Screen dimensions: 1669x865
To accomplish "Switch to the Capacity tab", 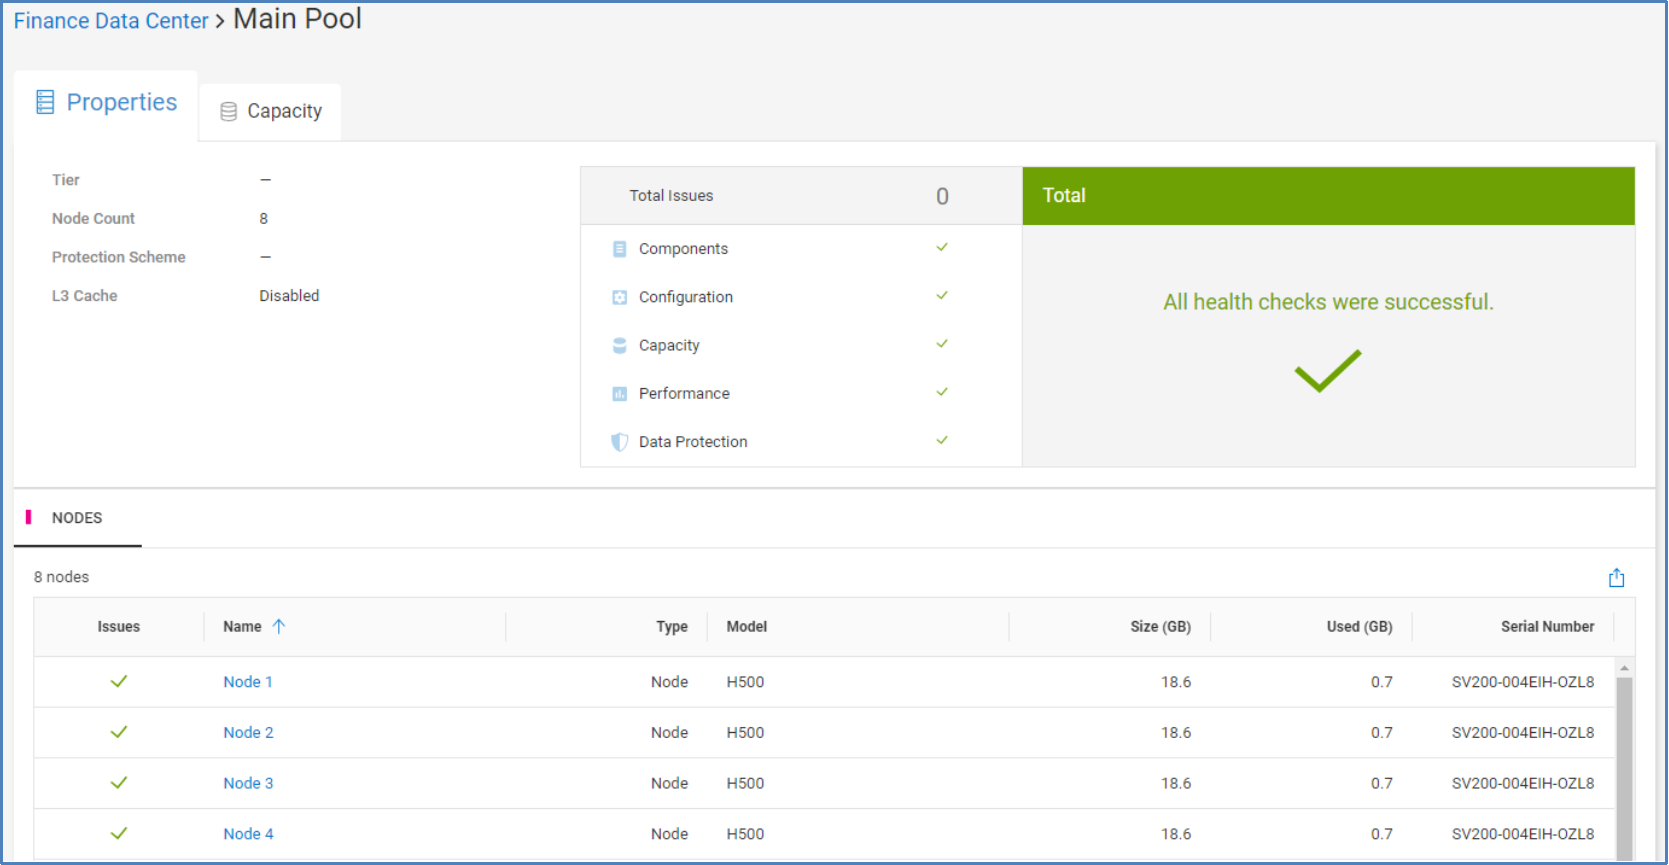I will point(270,111).
